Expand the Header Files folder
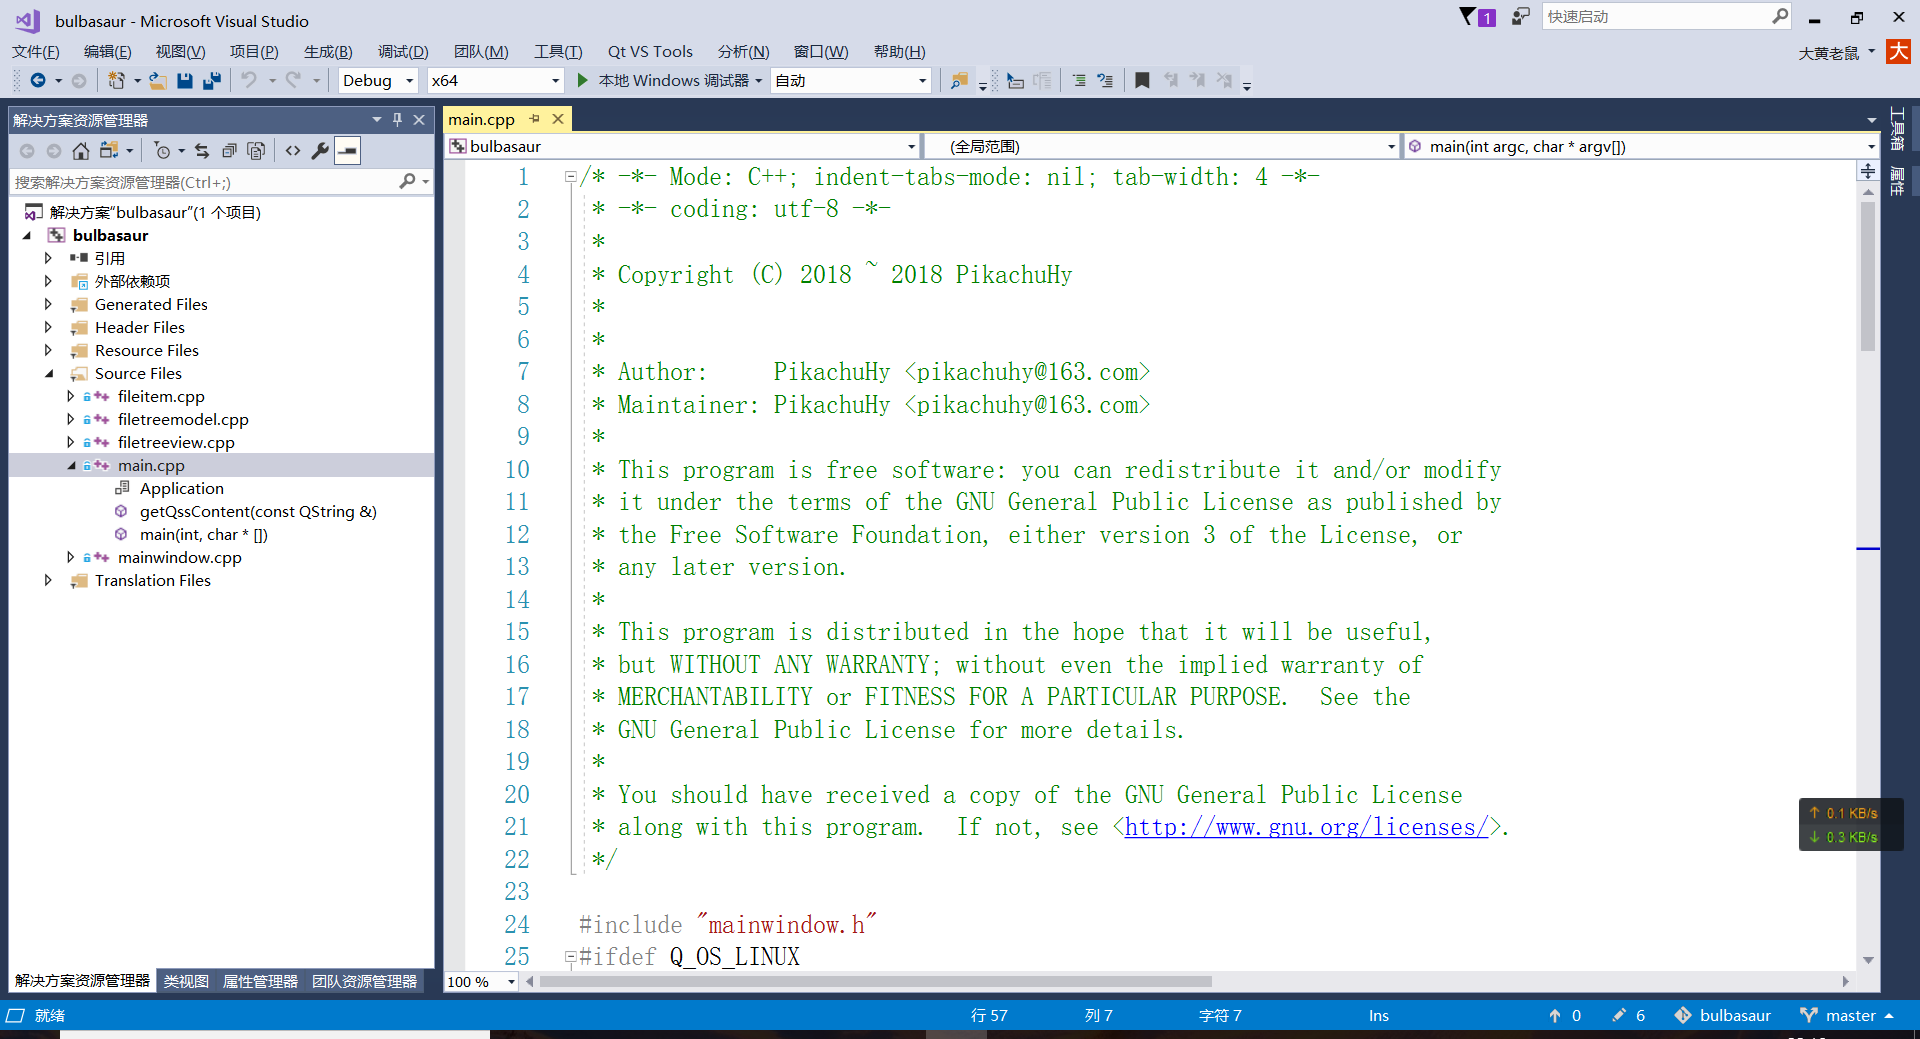This screenshot has height=1039, width=1920. coord(48,327)
